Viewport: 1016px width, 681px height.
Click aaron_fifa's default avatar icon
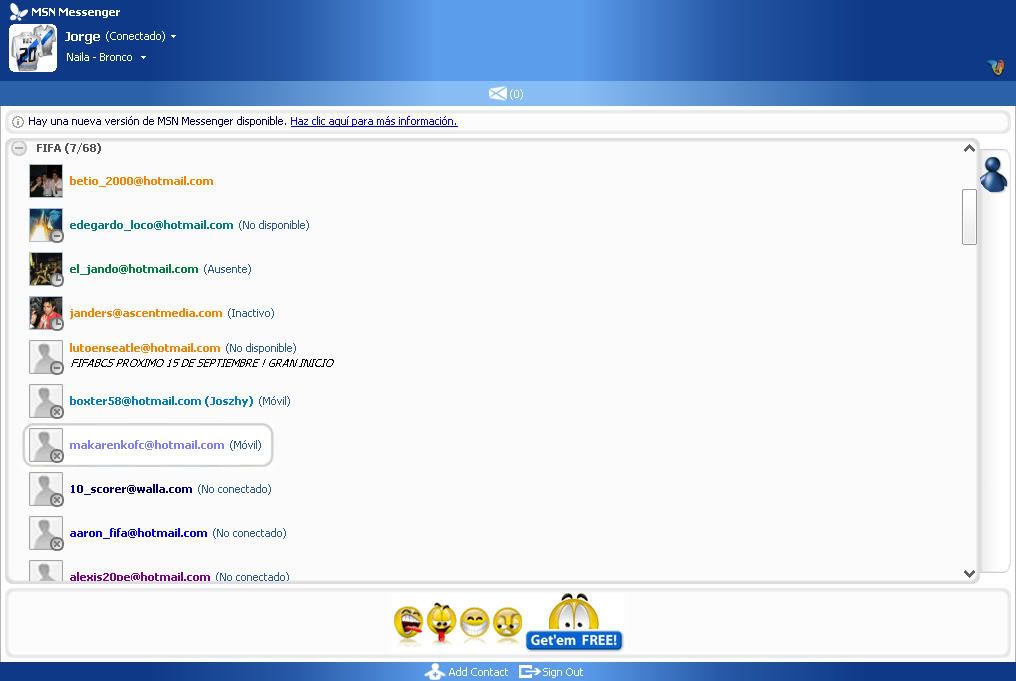pos(46,533)
